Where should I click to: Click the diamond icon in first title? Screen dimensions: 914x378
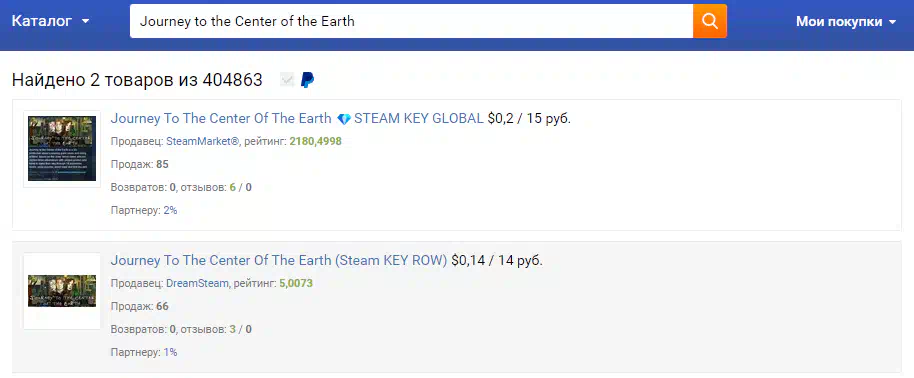[344, 119]
